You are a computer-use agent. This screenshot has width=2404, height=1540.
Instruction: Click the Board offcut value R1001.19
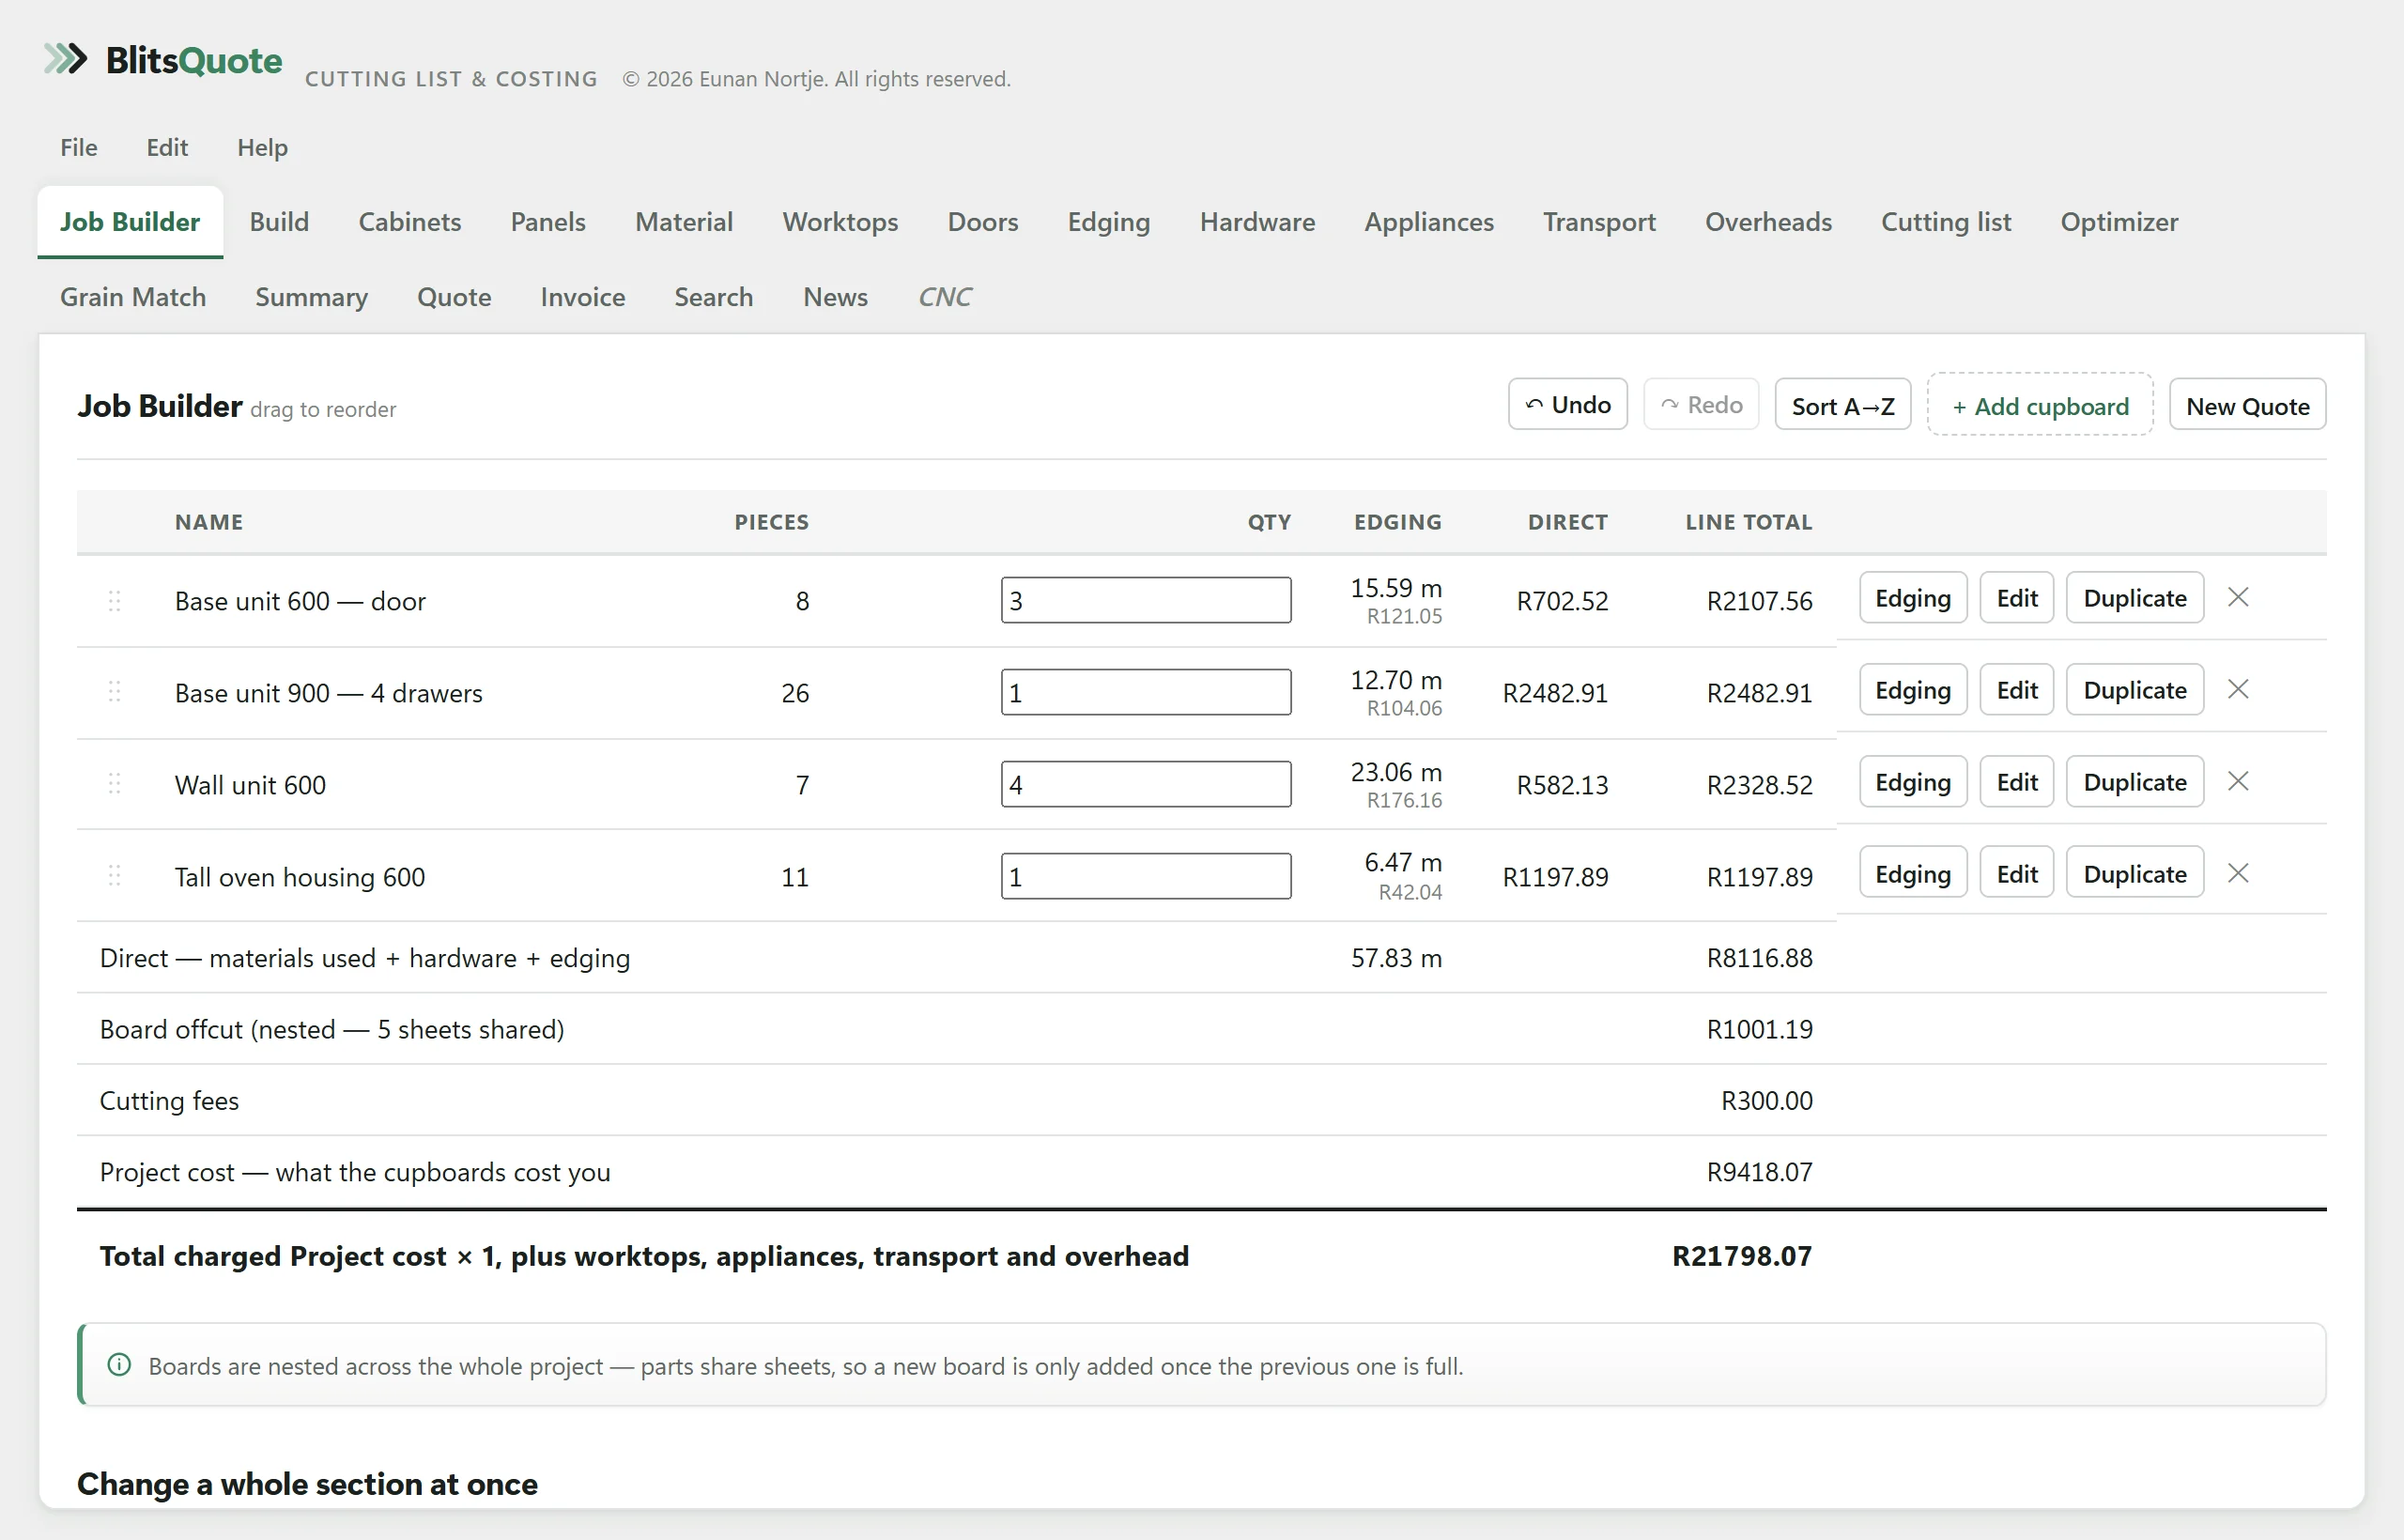pyautogui.click(x=1759, y=1029)
